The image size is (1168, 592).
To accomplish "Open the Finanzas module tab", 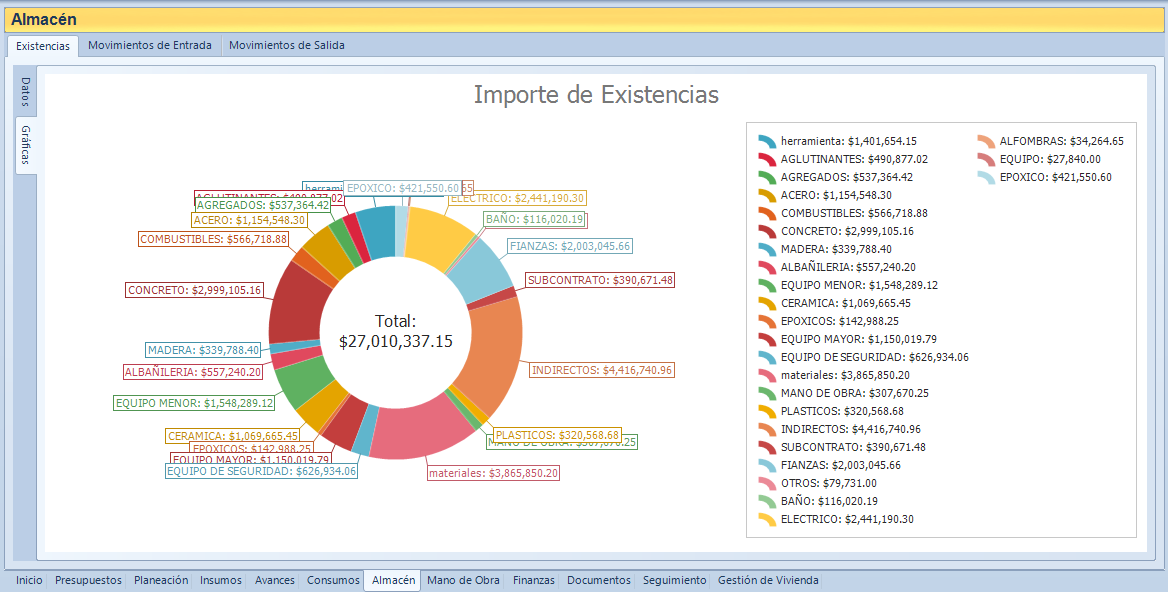I will (534, 580).
